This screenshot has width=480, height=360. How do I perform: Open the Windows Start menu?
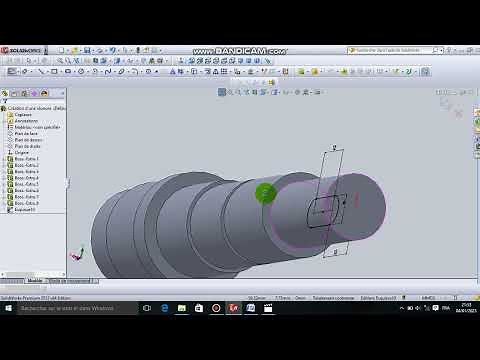[x=8, y=308]
